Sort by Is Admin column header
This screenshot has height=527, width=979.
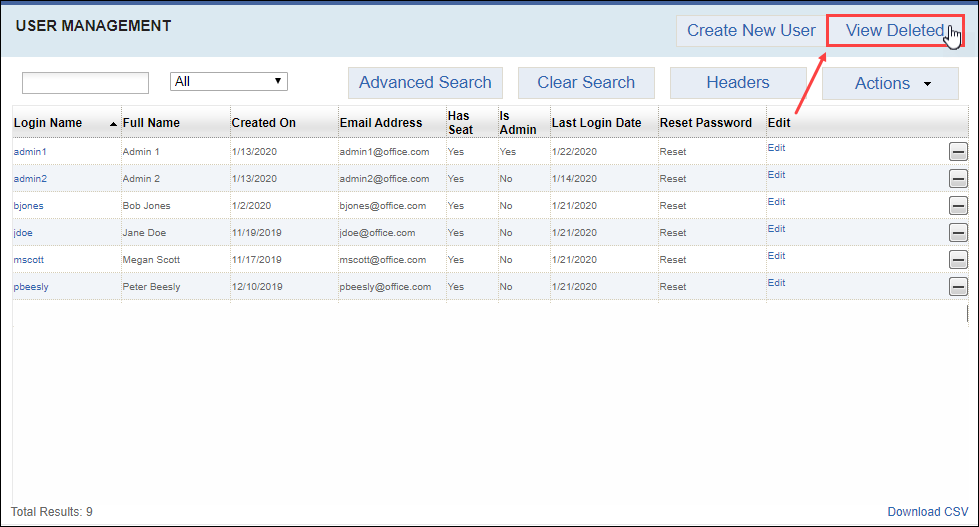(x=518, y=122)
